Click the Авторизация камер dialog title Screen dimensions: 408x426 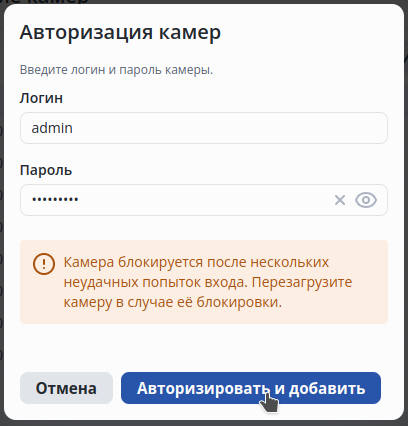click(x=120, y=32)
